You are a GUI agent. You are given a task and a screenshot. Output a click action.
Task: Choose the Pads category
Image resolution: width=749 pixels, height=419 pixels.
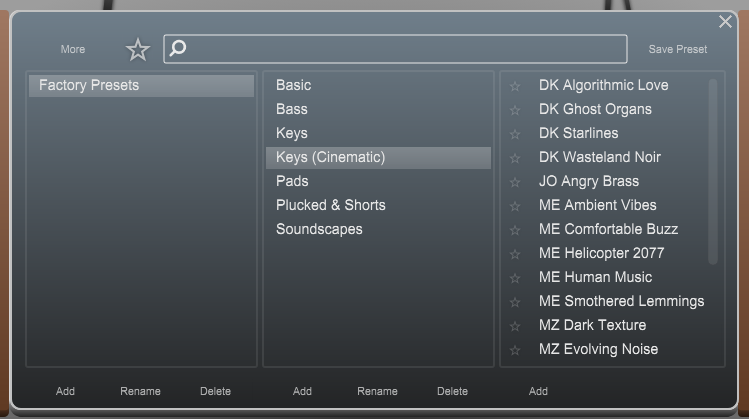tap(292, 181)
